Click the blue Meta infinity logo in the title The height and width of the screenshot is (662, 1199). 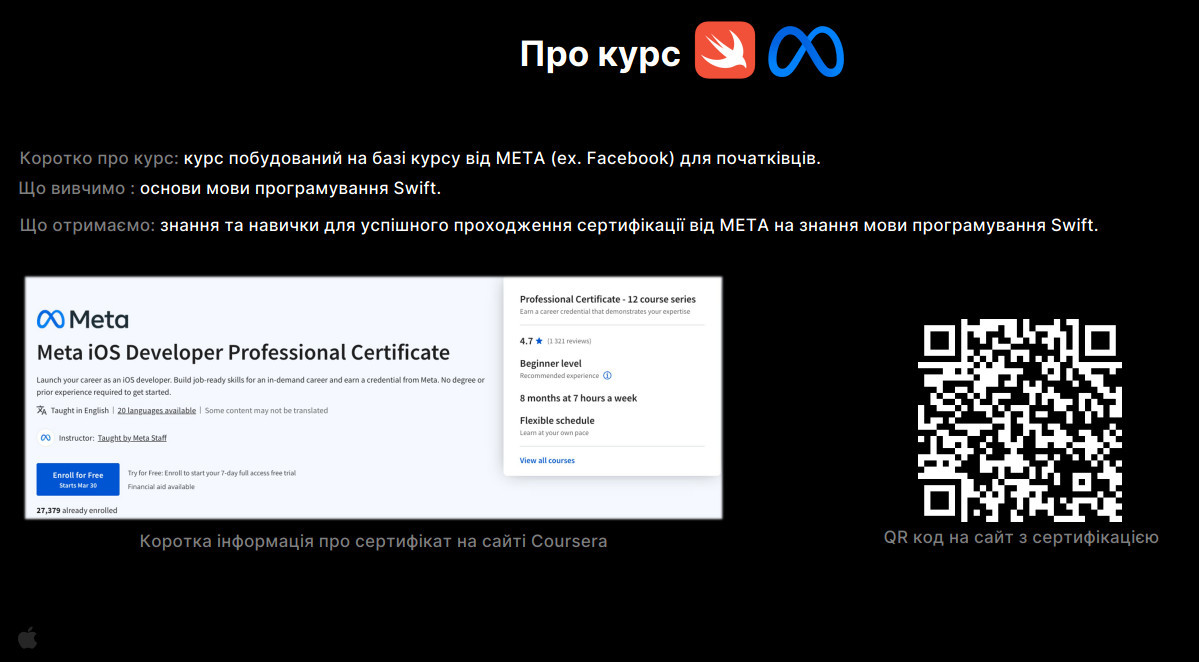[x=806, y=52]
